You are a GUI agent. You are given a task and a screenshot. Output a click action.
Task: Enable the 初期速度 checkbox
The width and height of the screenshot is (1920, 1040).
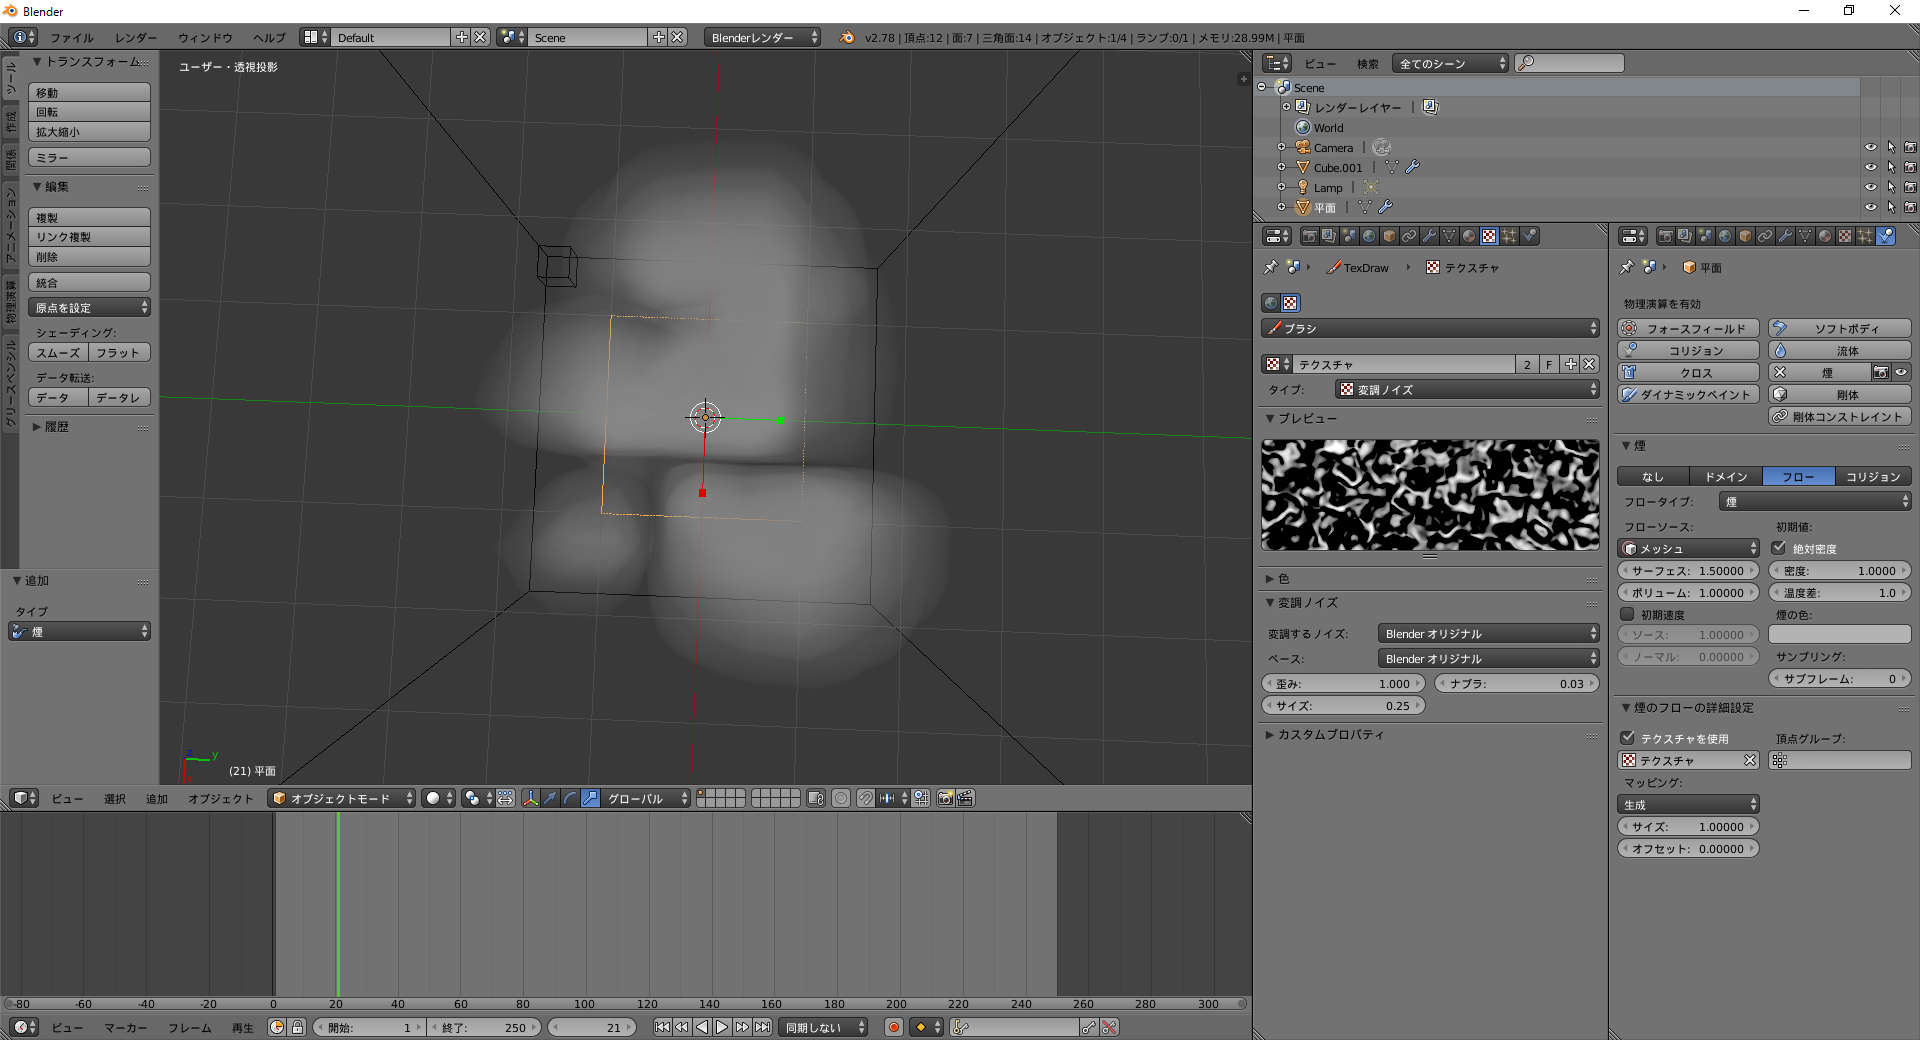[x=1627, y=614]
